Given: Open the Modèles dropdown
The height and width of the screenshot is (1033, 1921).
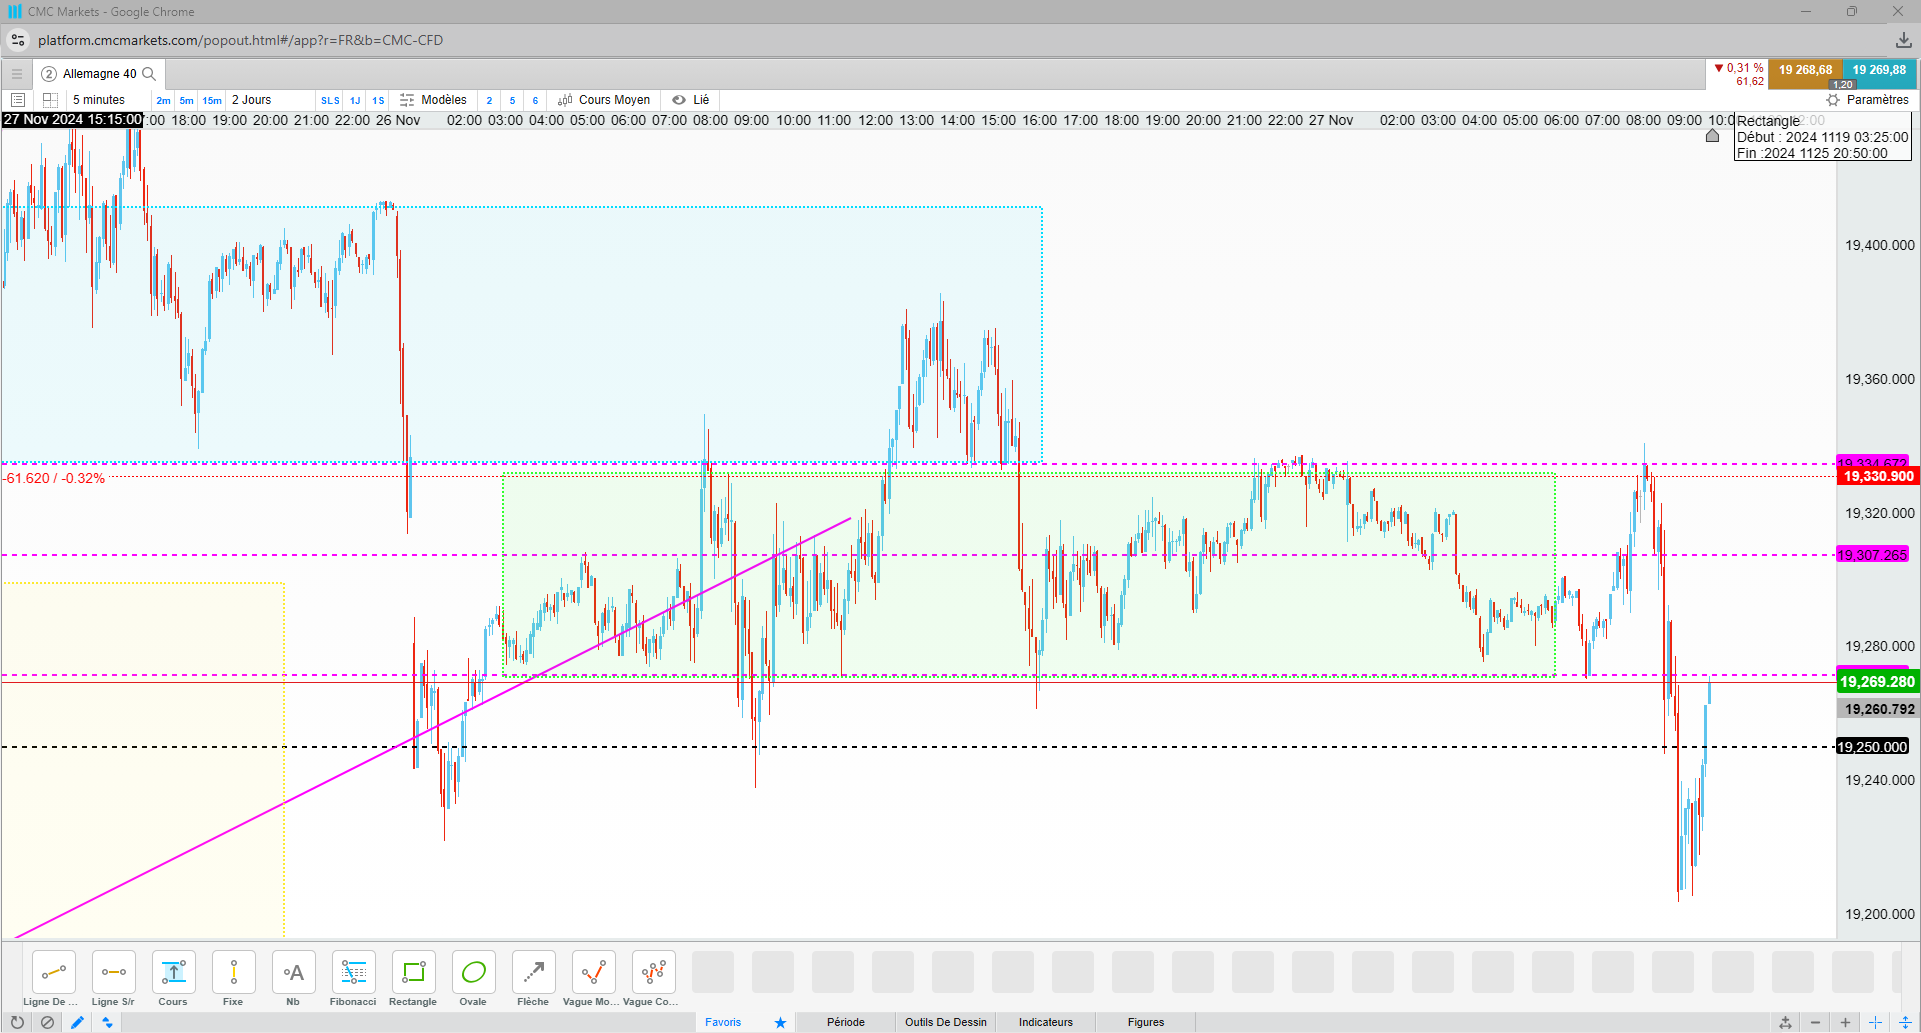Looking at the screenshot, I should coord(433,100).
